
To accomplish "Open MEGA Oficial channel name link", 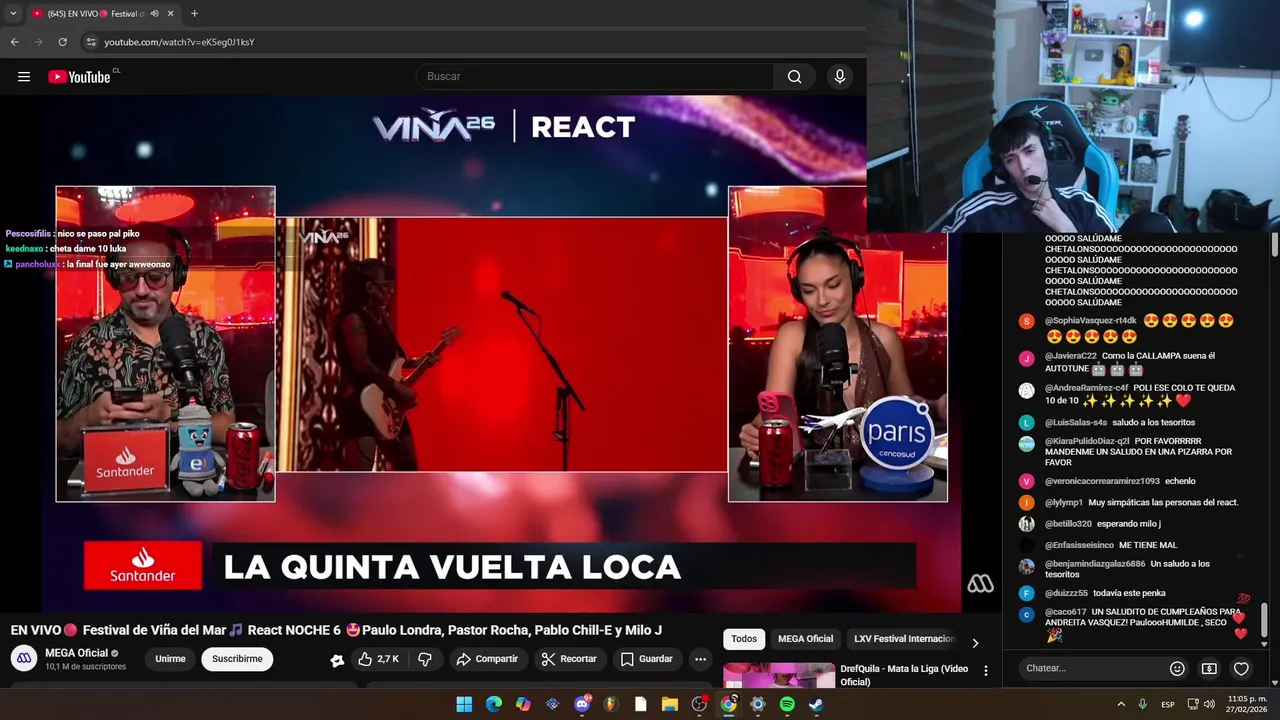I will [x=76, y=653].
